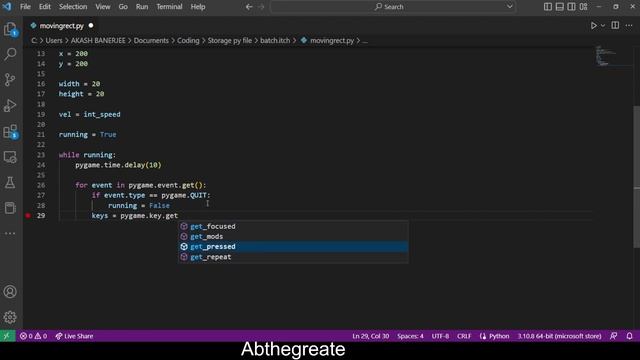Click Coding breadcrumb folder
The width and height of the screenshot is (640, 360).
coord(188,40)
